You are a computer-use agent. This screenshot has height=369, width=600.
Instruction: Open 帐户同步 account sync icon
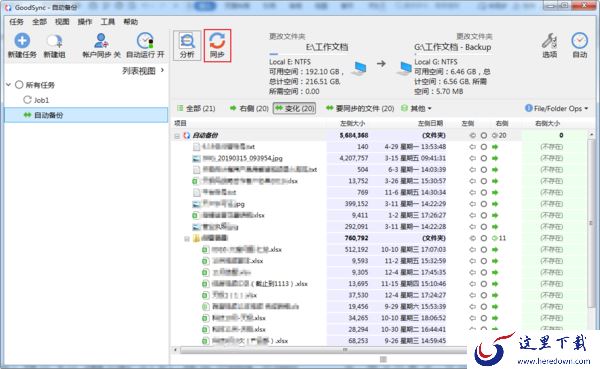pyautogui.click(x=101, y=41)
